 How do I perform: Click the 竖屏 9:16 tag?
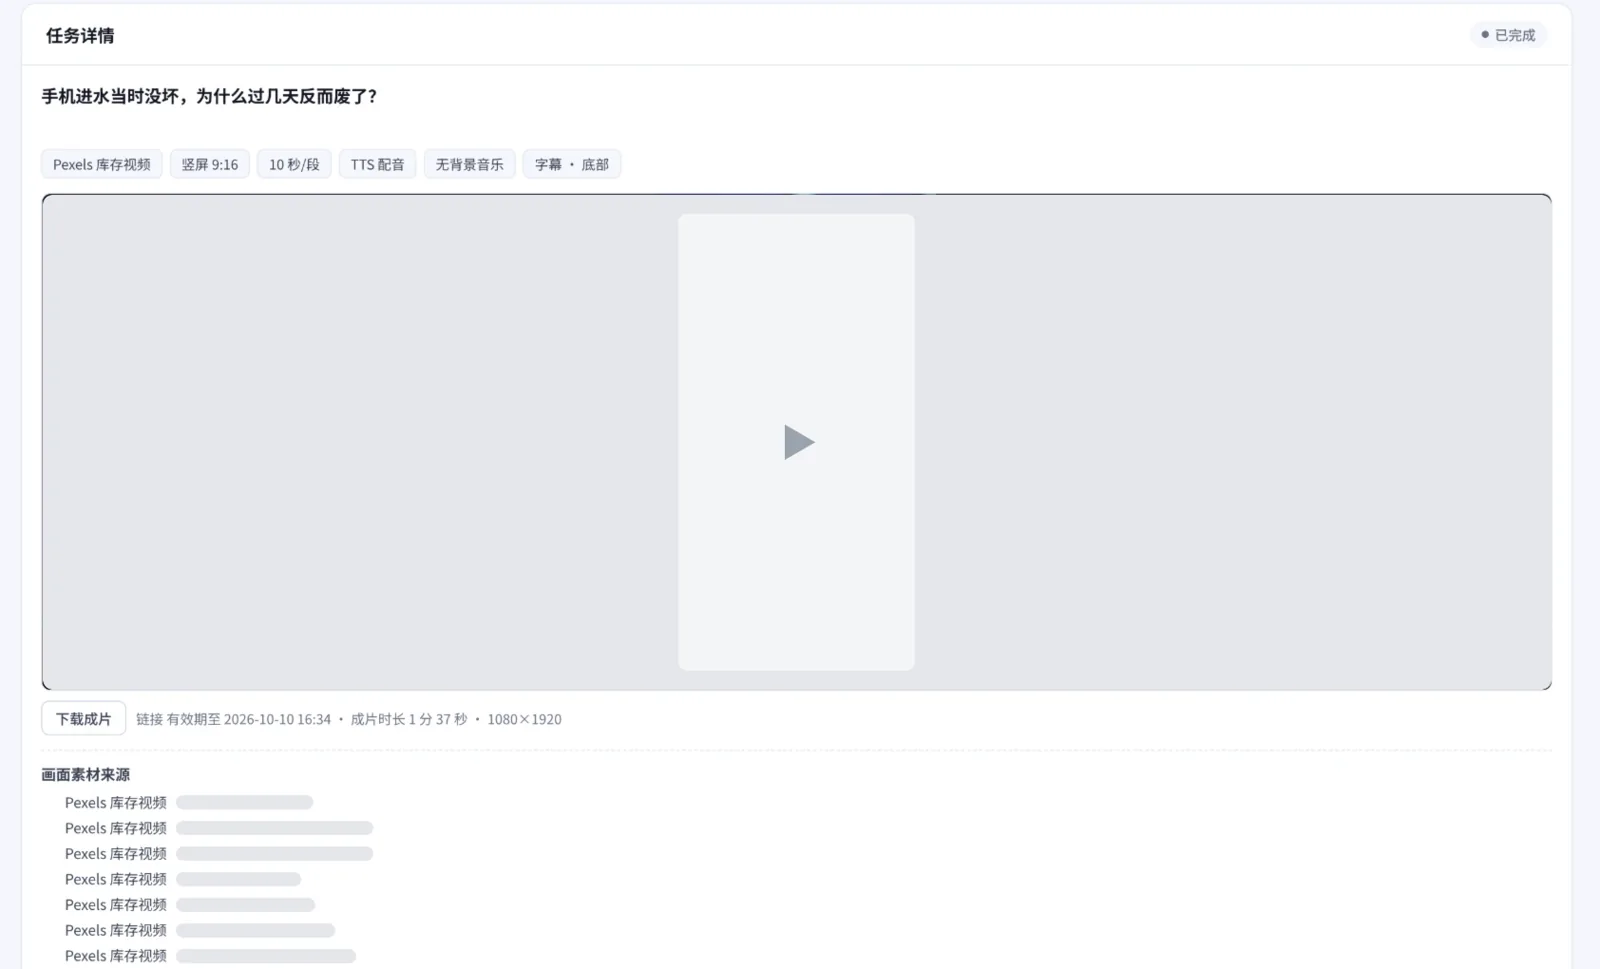[x=210, y=165]
